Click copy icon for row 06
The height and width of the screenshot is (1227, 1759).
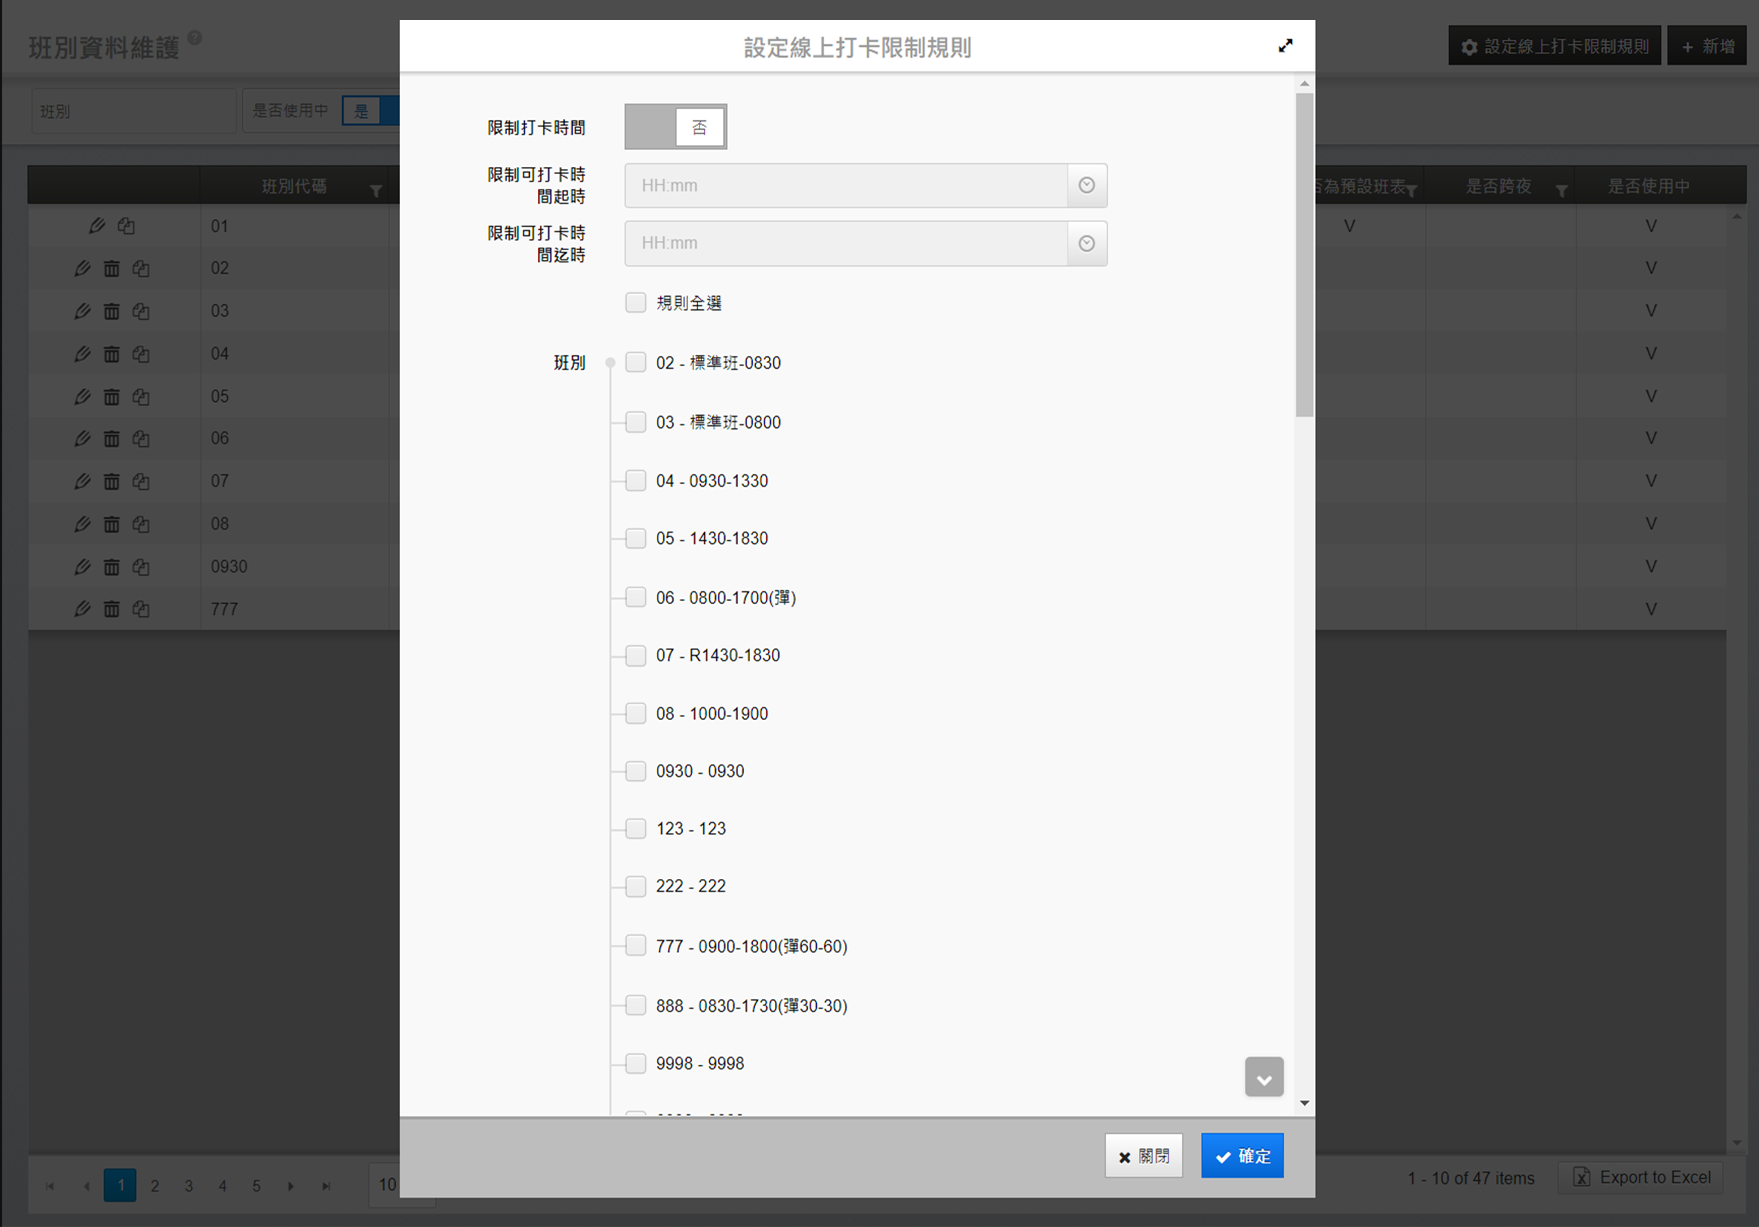pyautogui.click(x=141, y=439)
